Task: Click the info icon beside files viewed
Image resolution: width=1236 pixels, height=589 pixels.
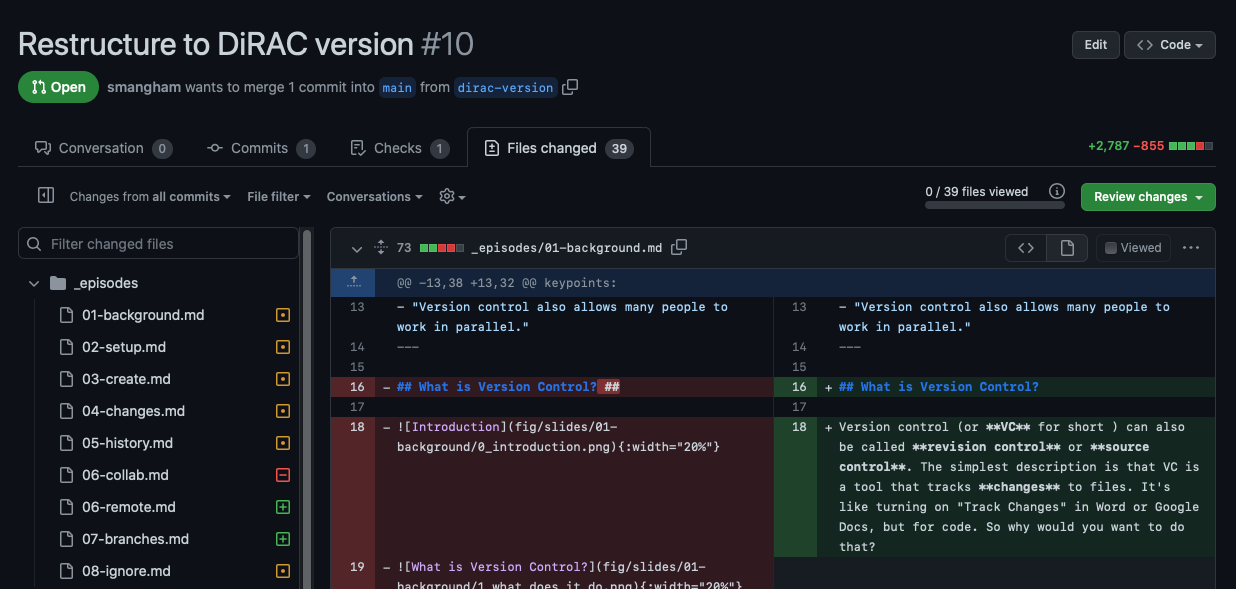Action: point(1057,190)
